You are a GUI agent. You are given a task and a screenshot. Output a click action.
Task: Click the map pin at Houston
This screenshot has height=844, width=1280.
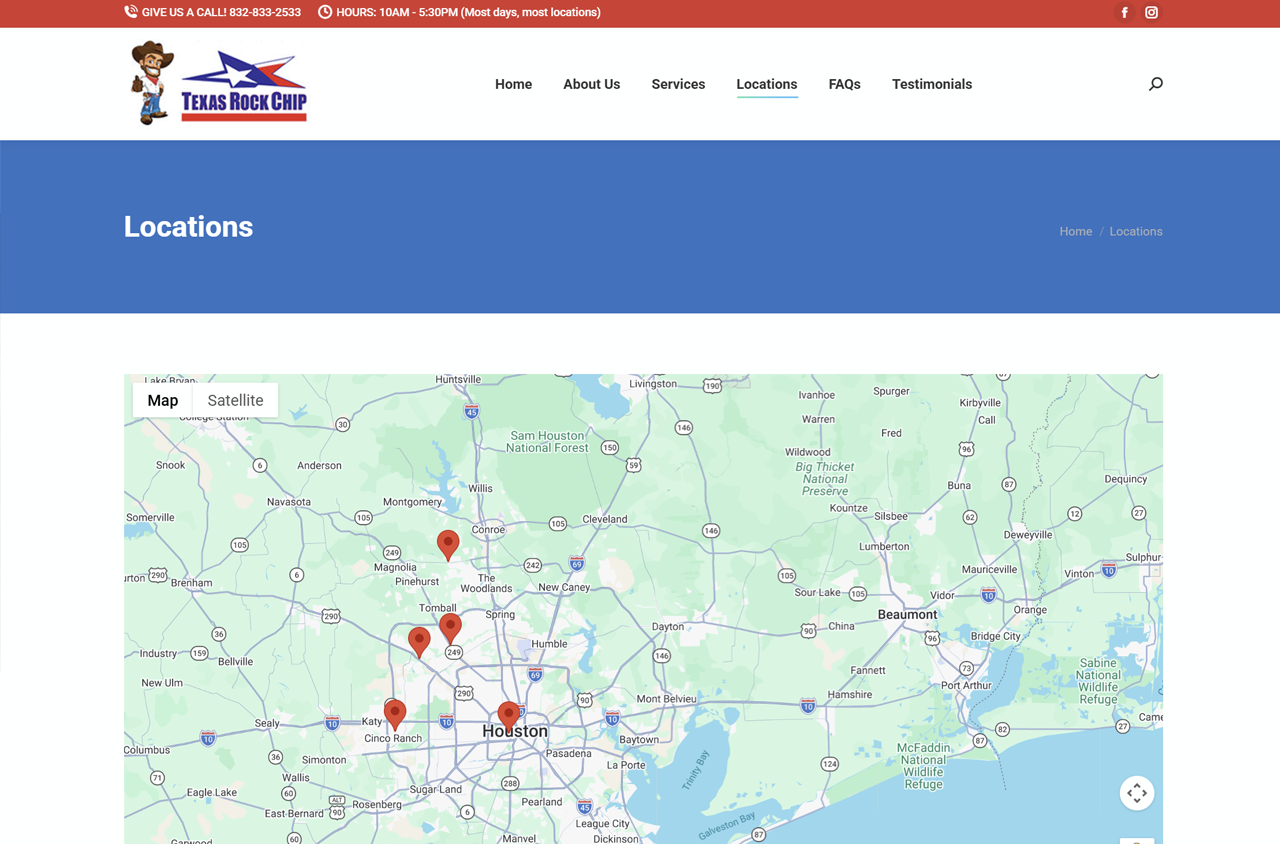point(509,714)
